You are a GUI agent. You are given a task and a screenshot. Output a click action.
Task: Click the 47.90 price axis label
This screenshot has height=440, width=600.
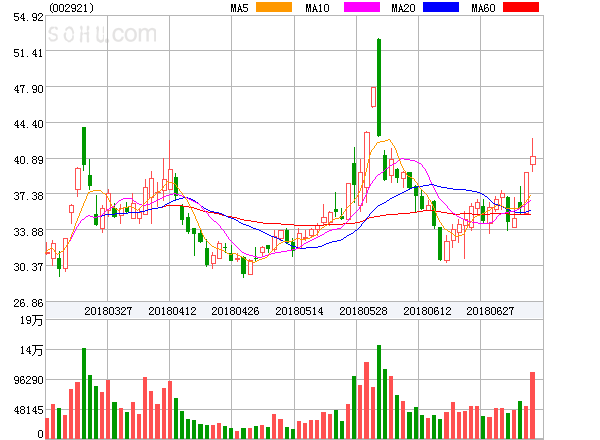pos(28,89)
